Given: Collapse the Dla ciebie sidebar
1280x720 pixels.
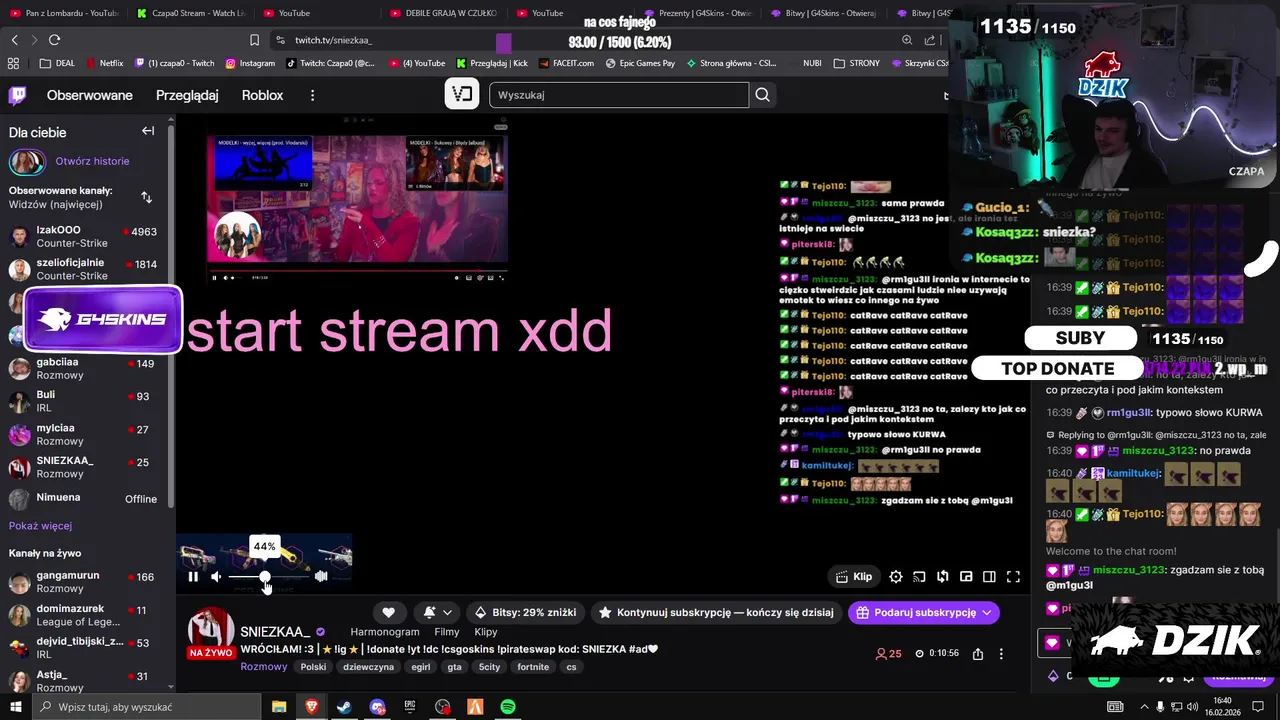Looking at the screenshot, I should [x=148, y=131].
